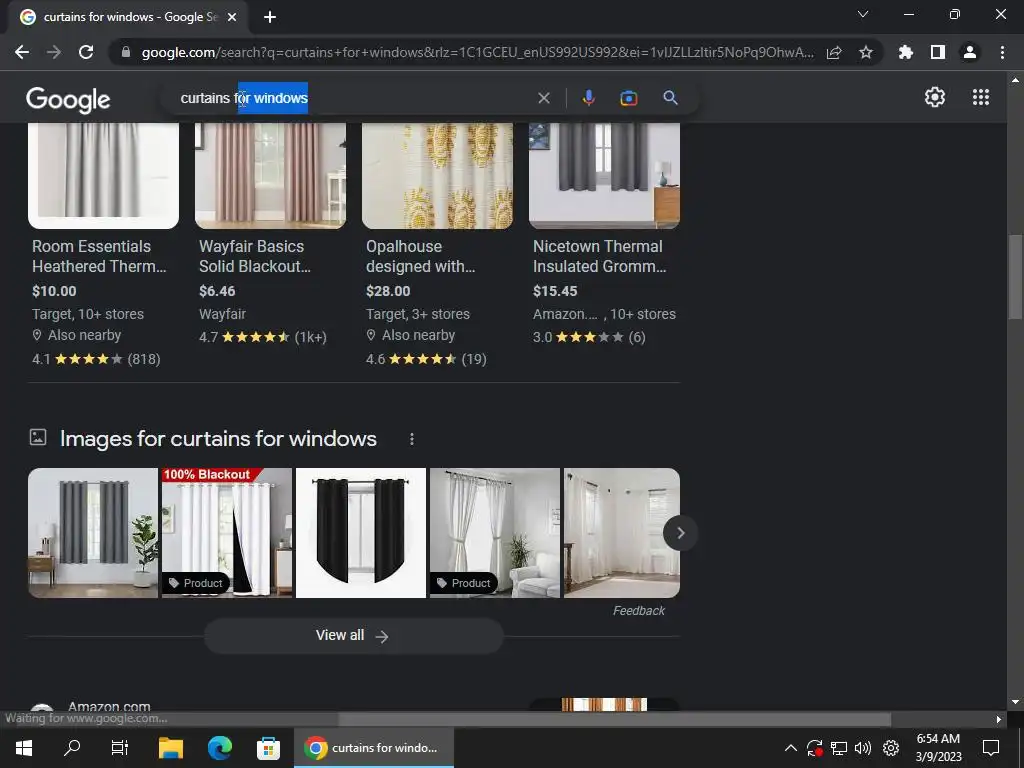This screenshot has height=768, width=1024.
Task: Select the curtains for windows tab
Action: tap(129, 17)
